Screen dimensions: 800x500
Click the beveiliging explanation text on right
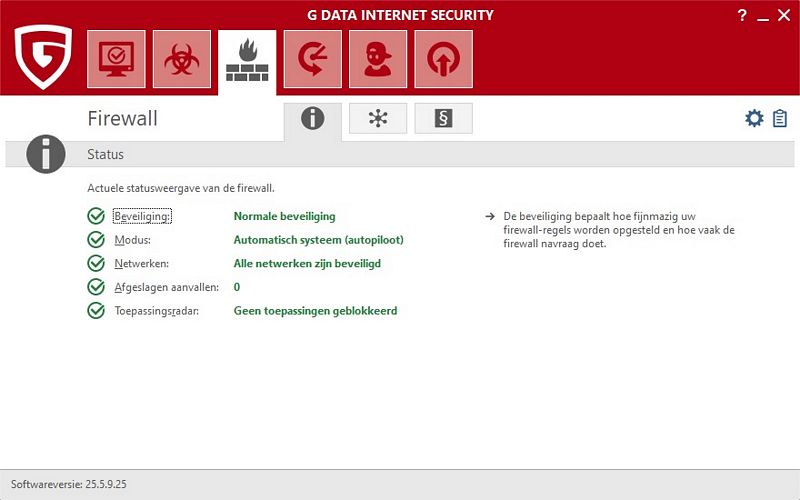pyautogui.click(x=619, y=230)
